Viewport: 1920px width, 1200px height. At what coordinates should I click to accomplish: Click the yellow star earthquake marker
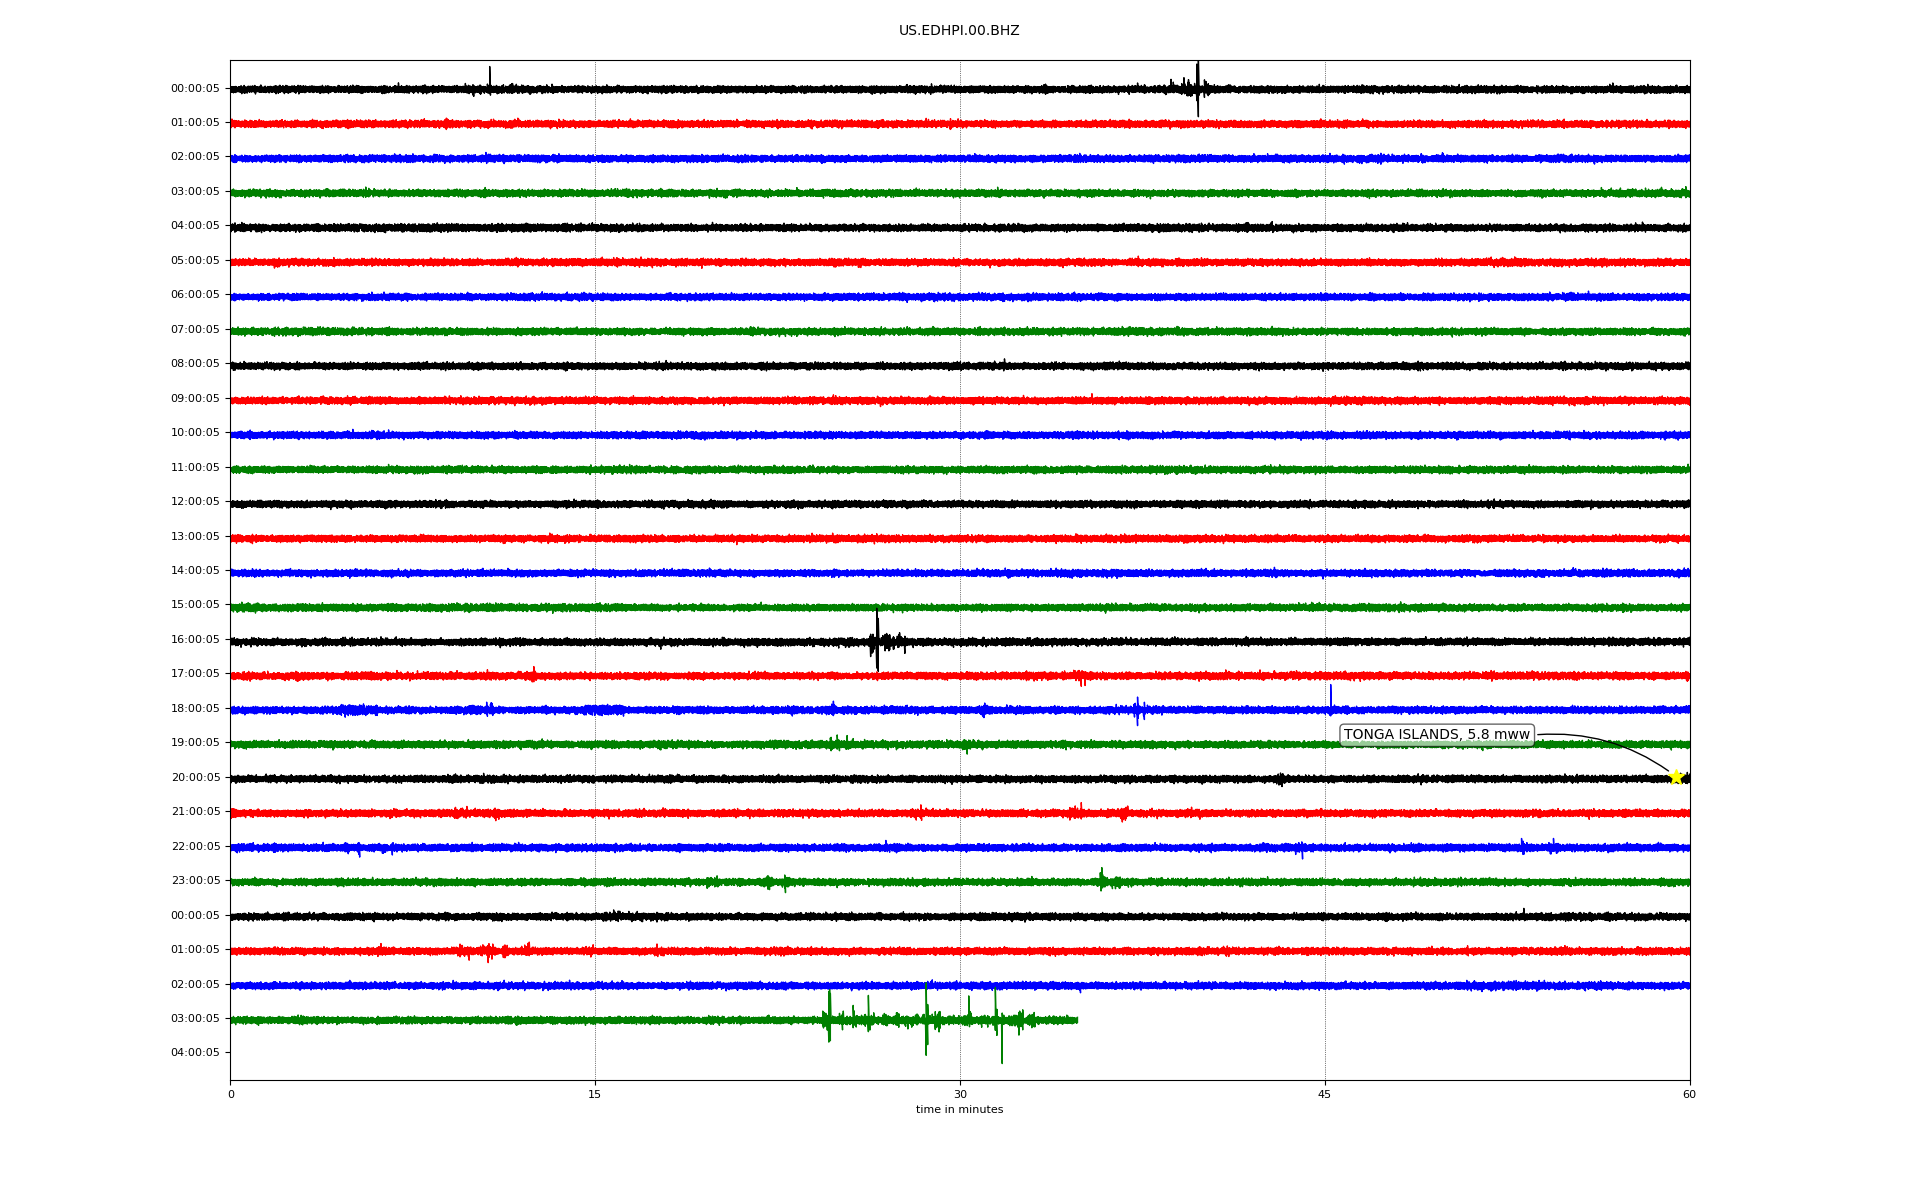click(1676, 777)
